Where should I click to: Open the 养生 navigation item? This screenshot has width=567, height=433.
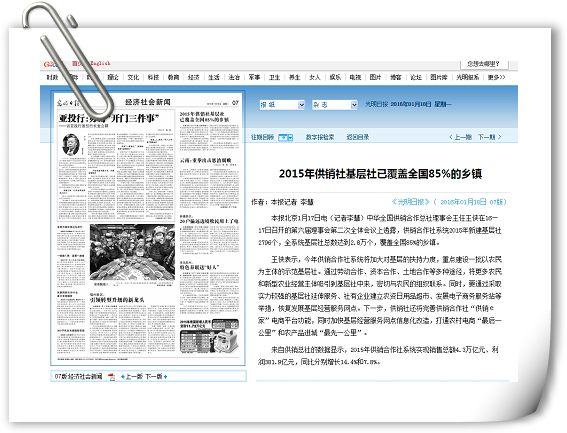295,77
